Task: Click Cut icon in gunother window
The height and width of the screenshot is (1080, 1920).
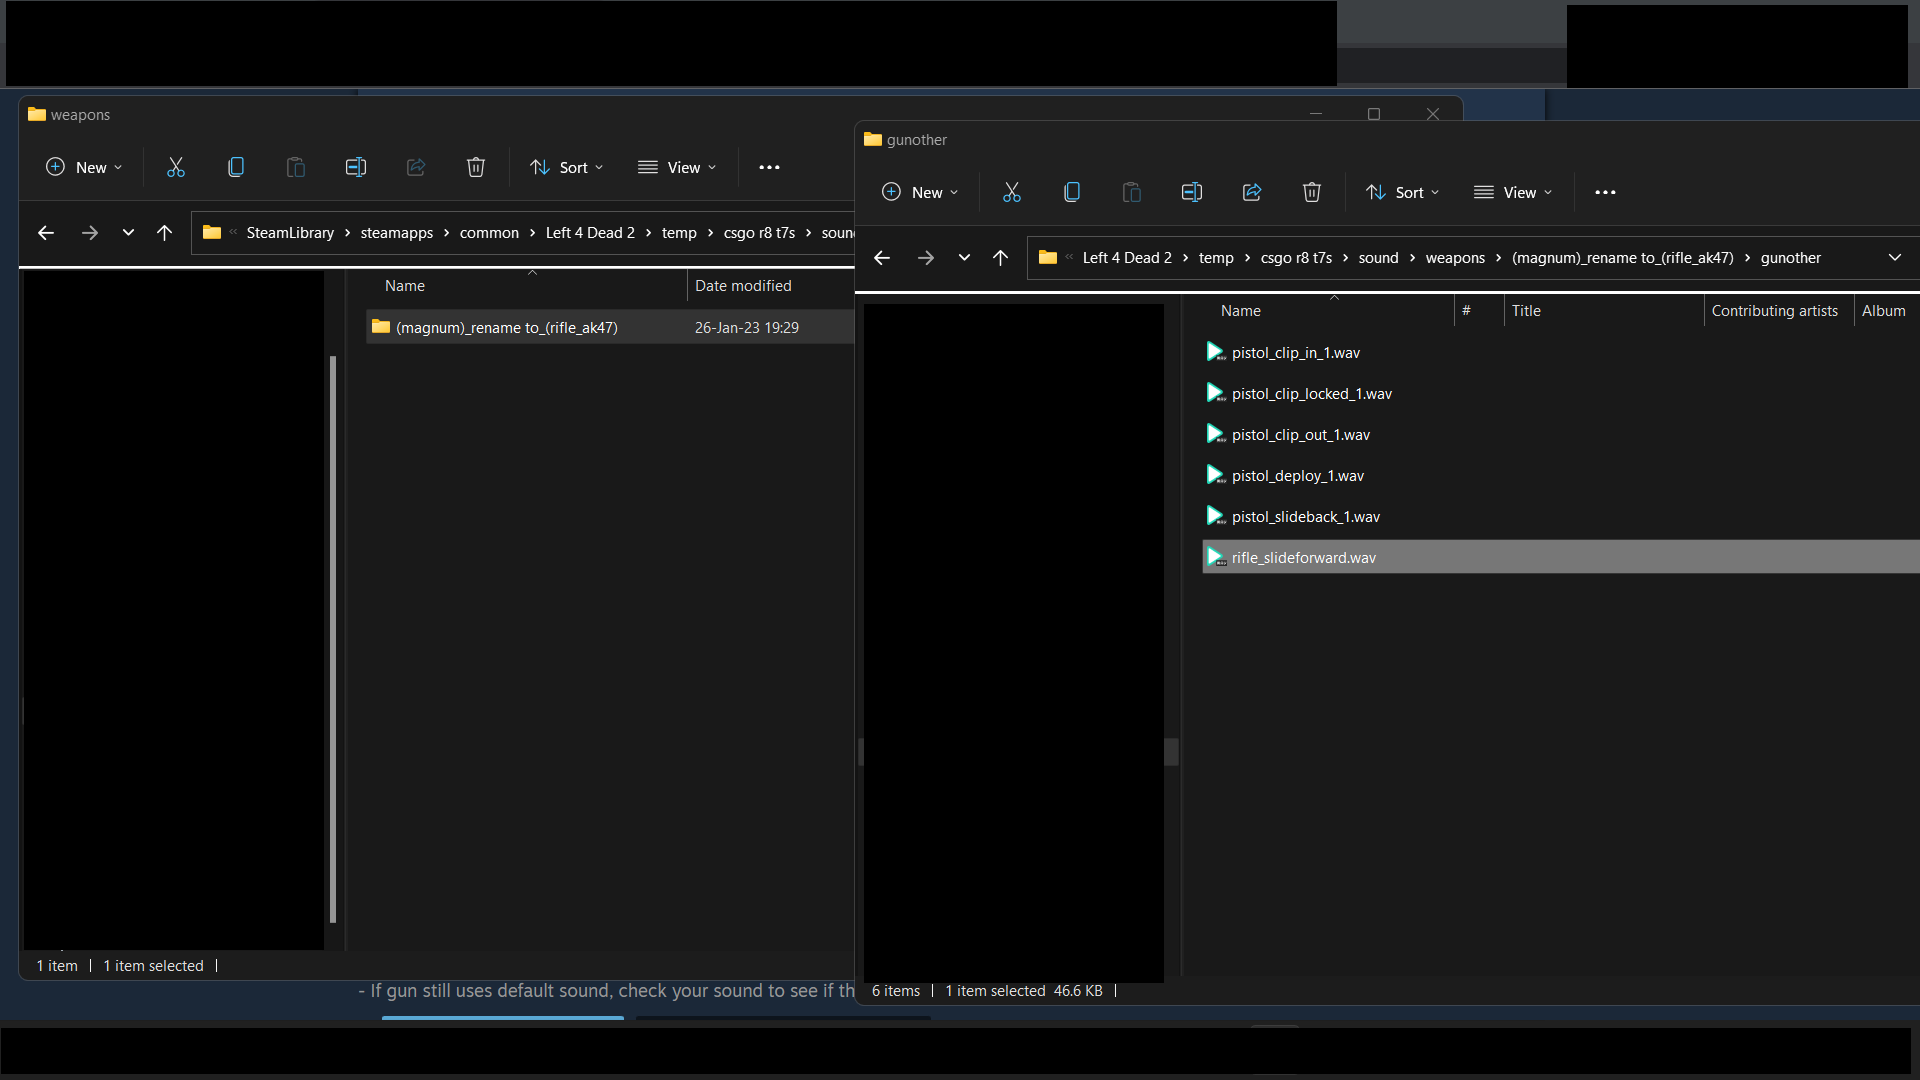Action: (x=1011, y=192)
